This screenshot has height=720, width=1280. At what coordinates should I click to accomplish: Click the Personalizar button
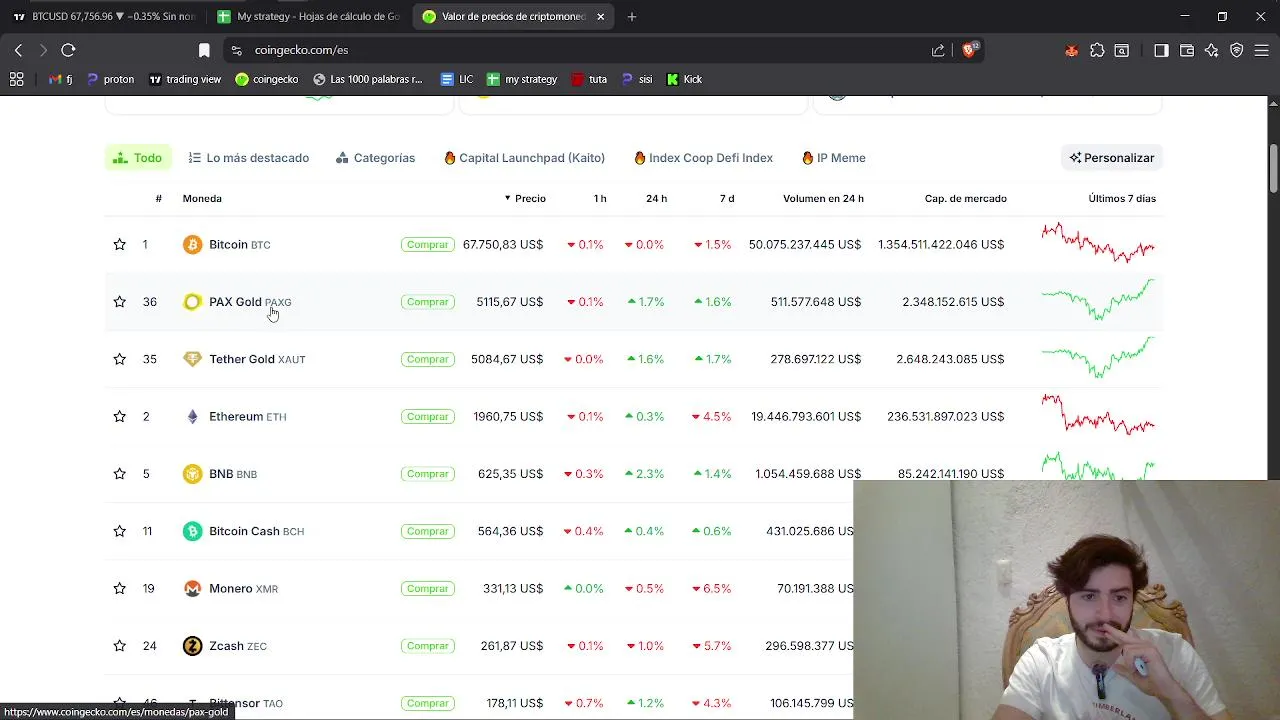[x=1112, y=158]
